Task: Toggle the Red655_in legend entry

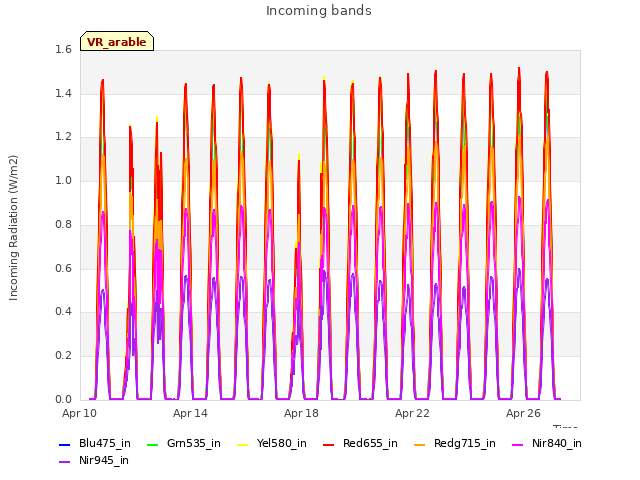Action: pyautogui.click(x=360, y=444)
